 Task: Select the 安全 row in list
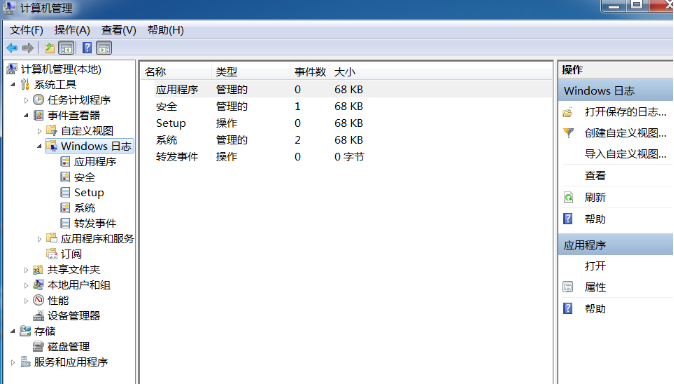[346, 106]
